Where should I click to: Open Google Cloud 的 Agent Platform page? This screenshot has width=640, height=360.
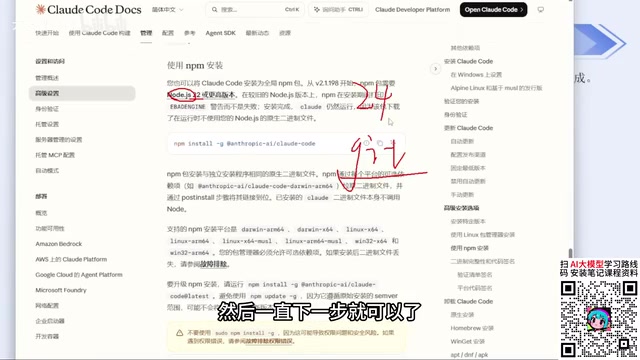79,275
